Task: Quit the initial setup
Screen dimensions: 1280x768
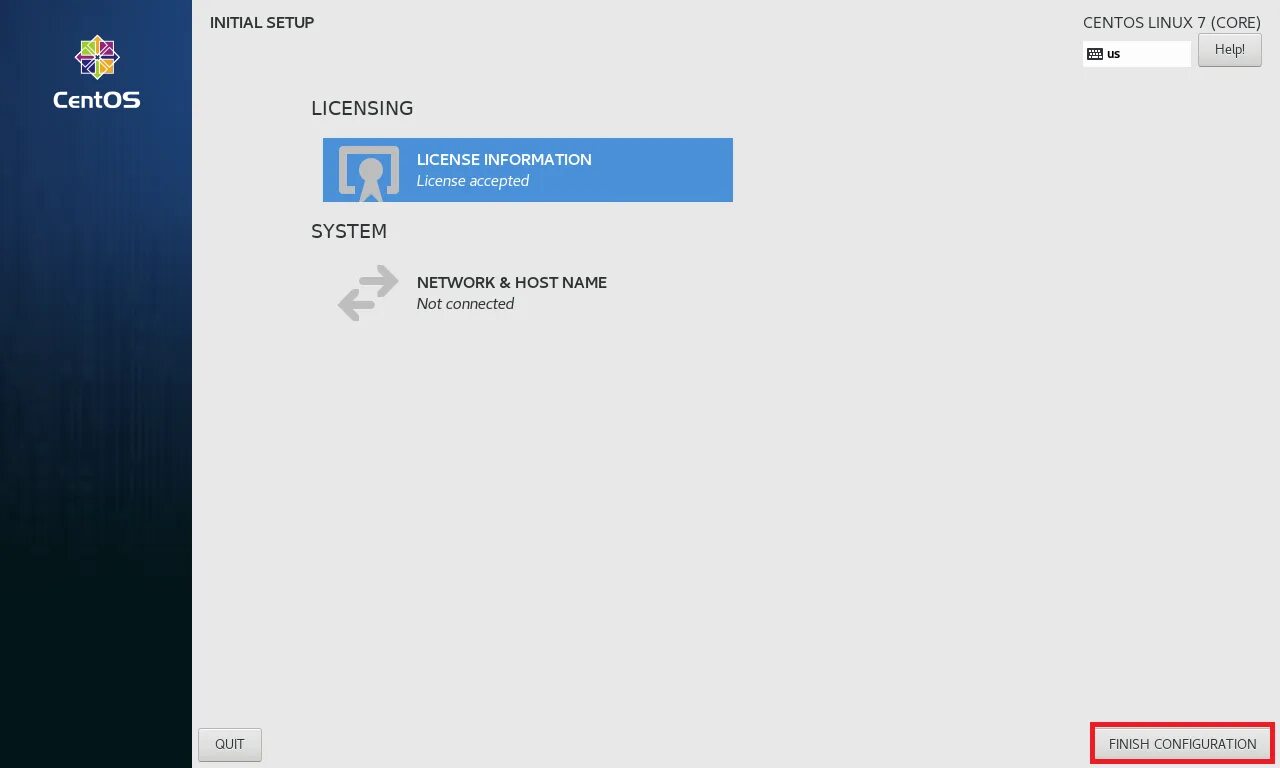Action: [230, 744]
